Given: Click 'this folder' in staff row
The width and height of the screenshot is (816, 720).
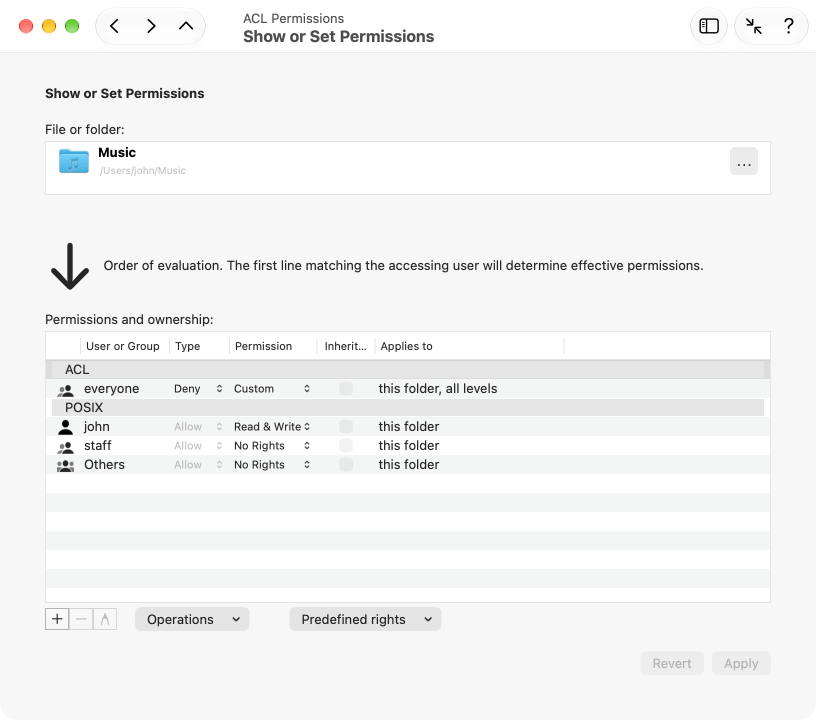Looking at the screenshot, I should (x=409, y=445).
